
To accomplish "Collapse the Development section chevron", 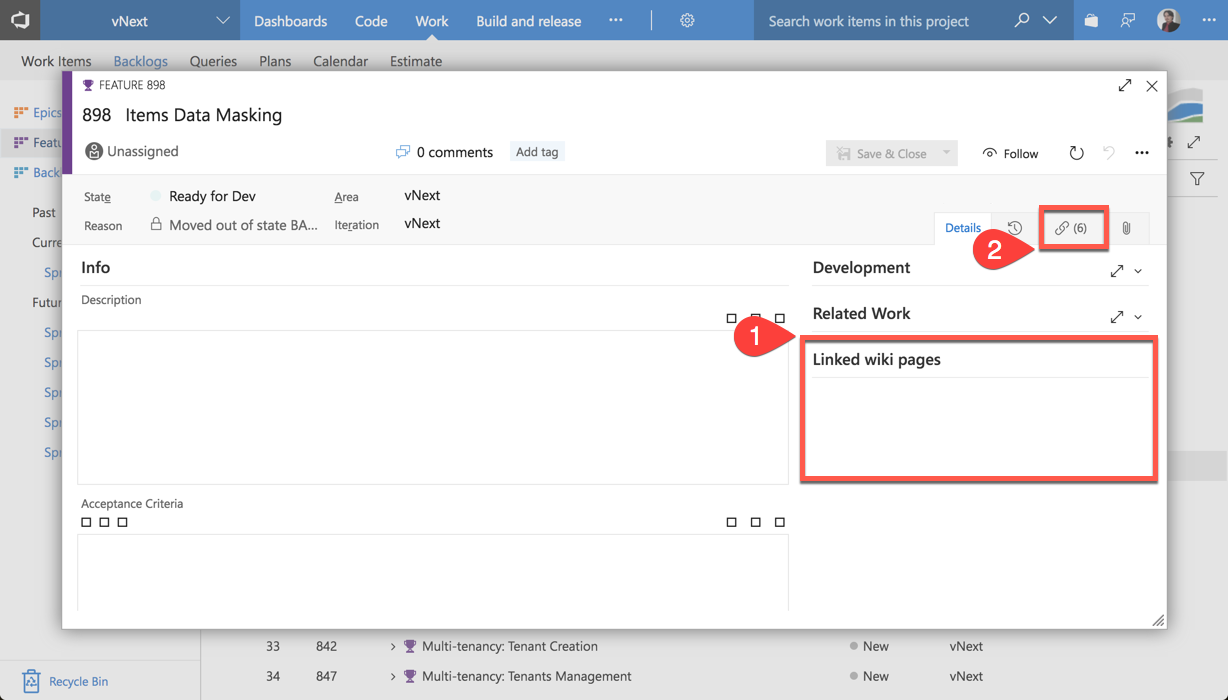I will click(x=1138, y=271).
